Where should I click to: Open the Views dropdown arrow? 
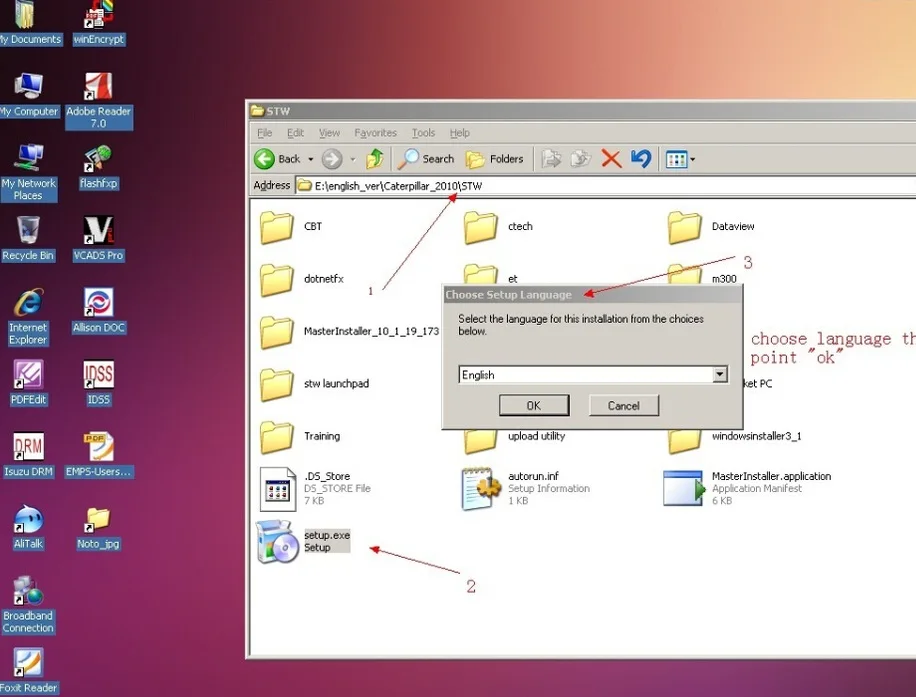click(692, 159)
